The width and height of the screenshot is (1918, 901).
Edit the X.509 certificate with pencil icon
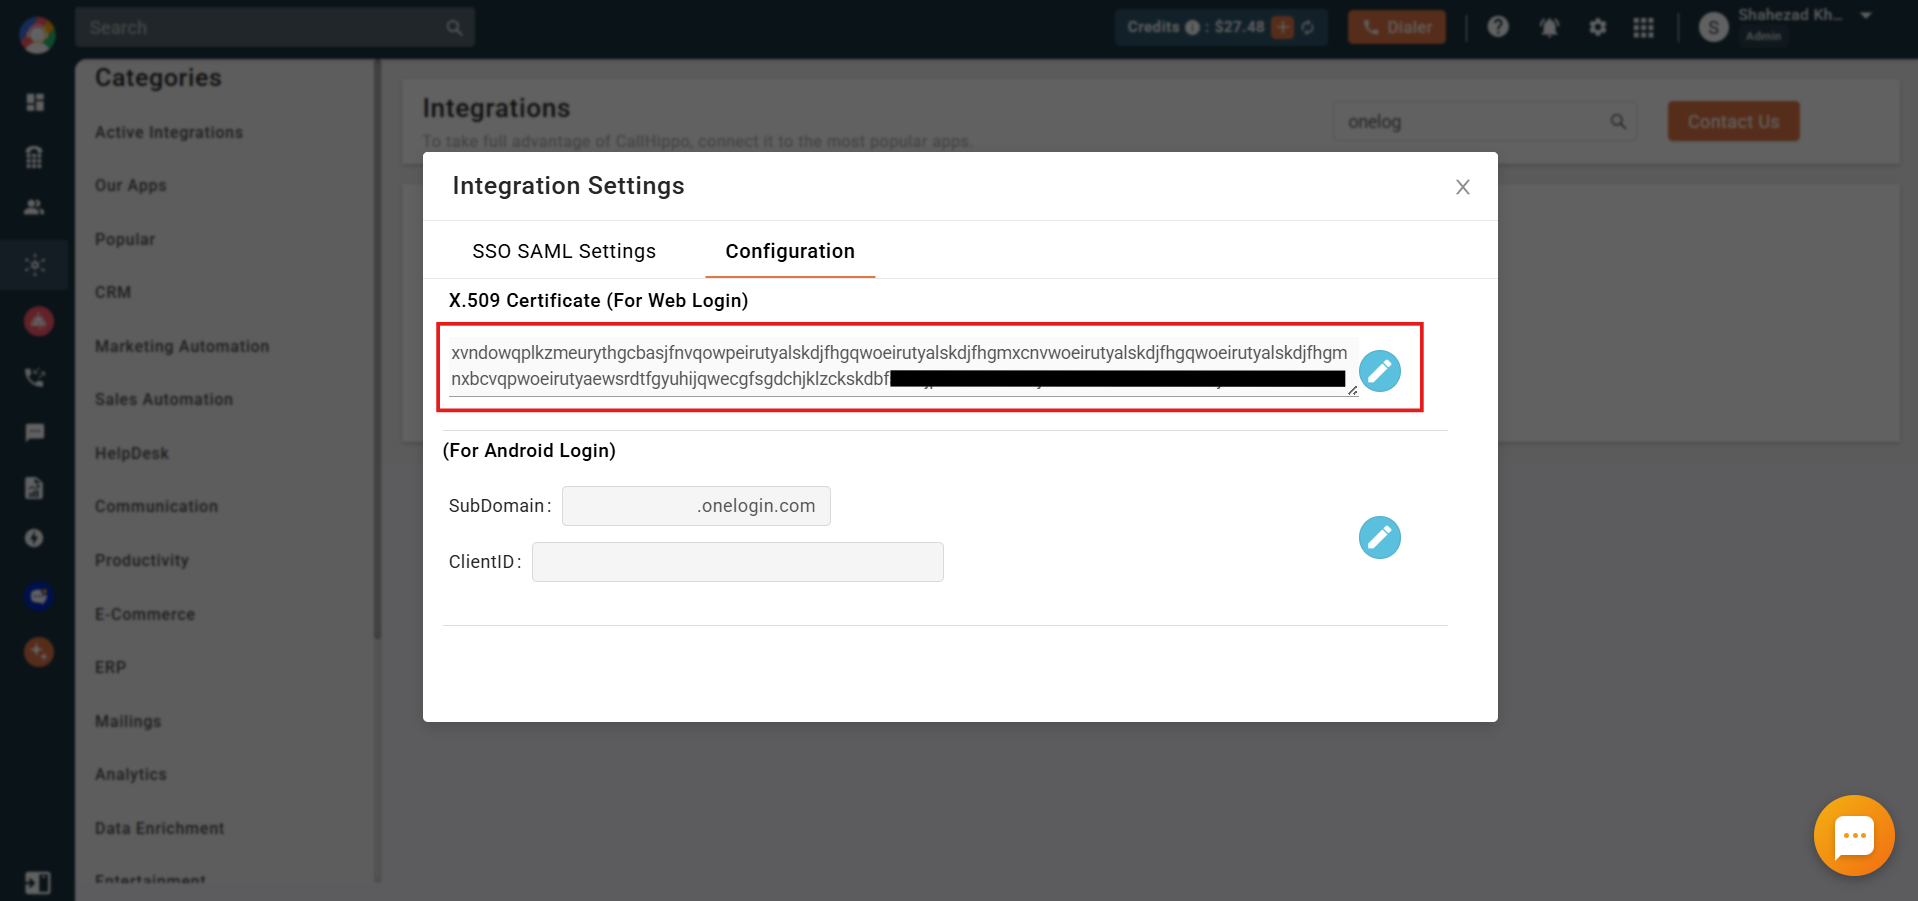point(1379,371)
